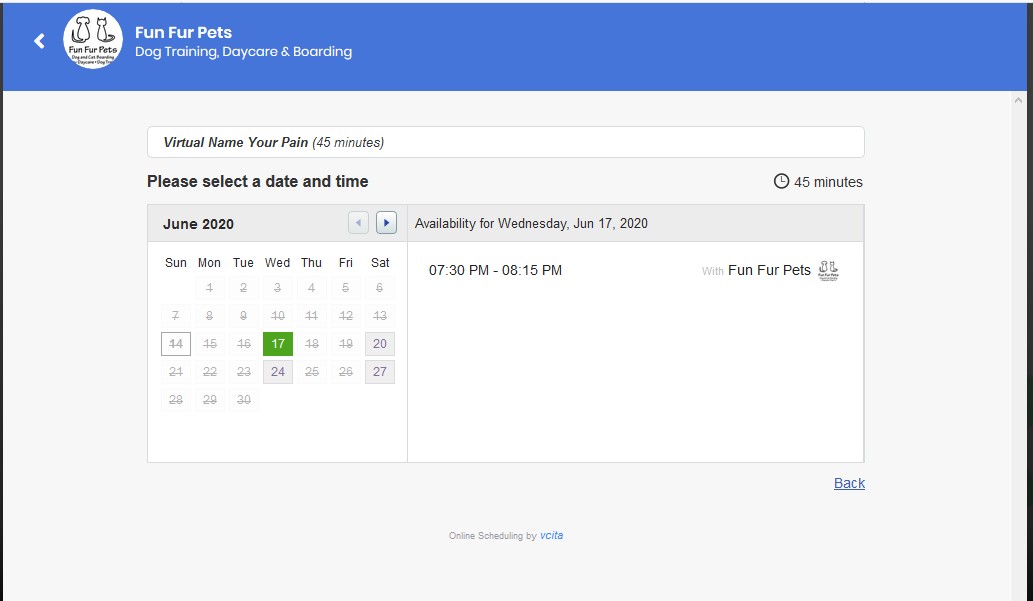Screen dimensions: 1033x601
Task: Open the vcita link in footer
Action: (551, 535)
